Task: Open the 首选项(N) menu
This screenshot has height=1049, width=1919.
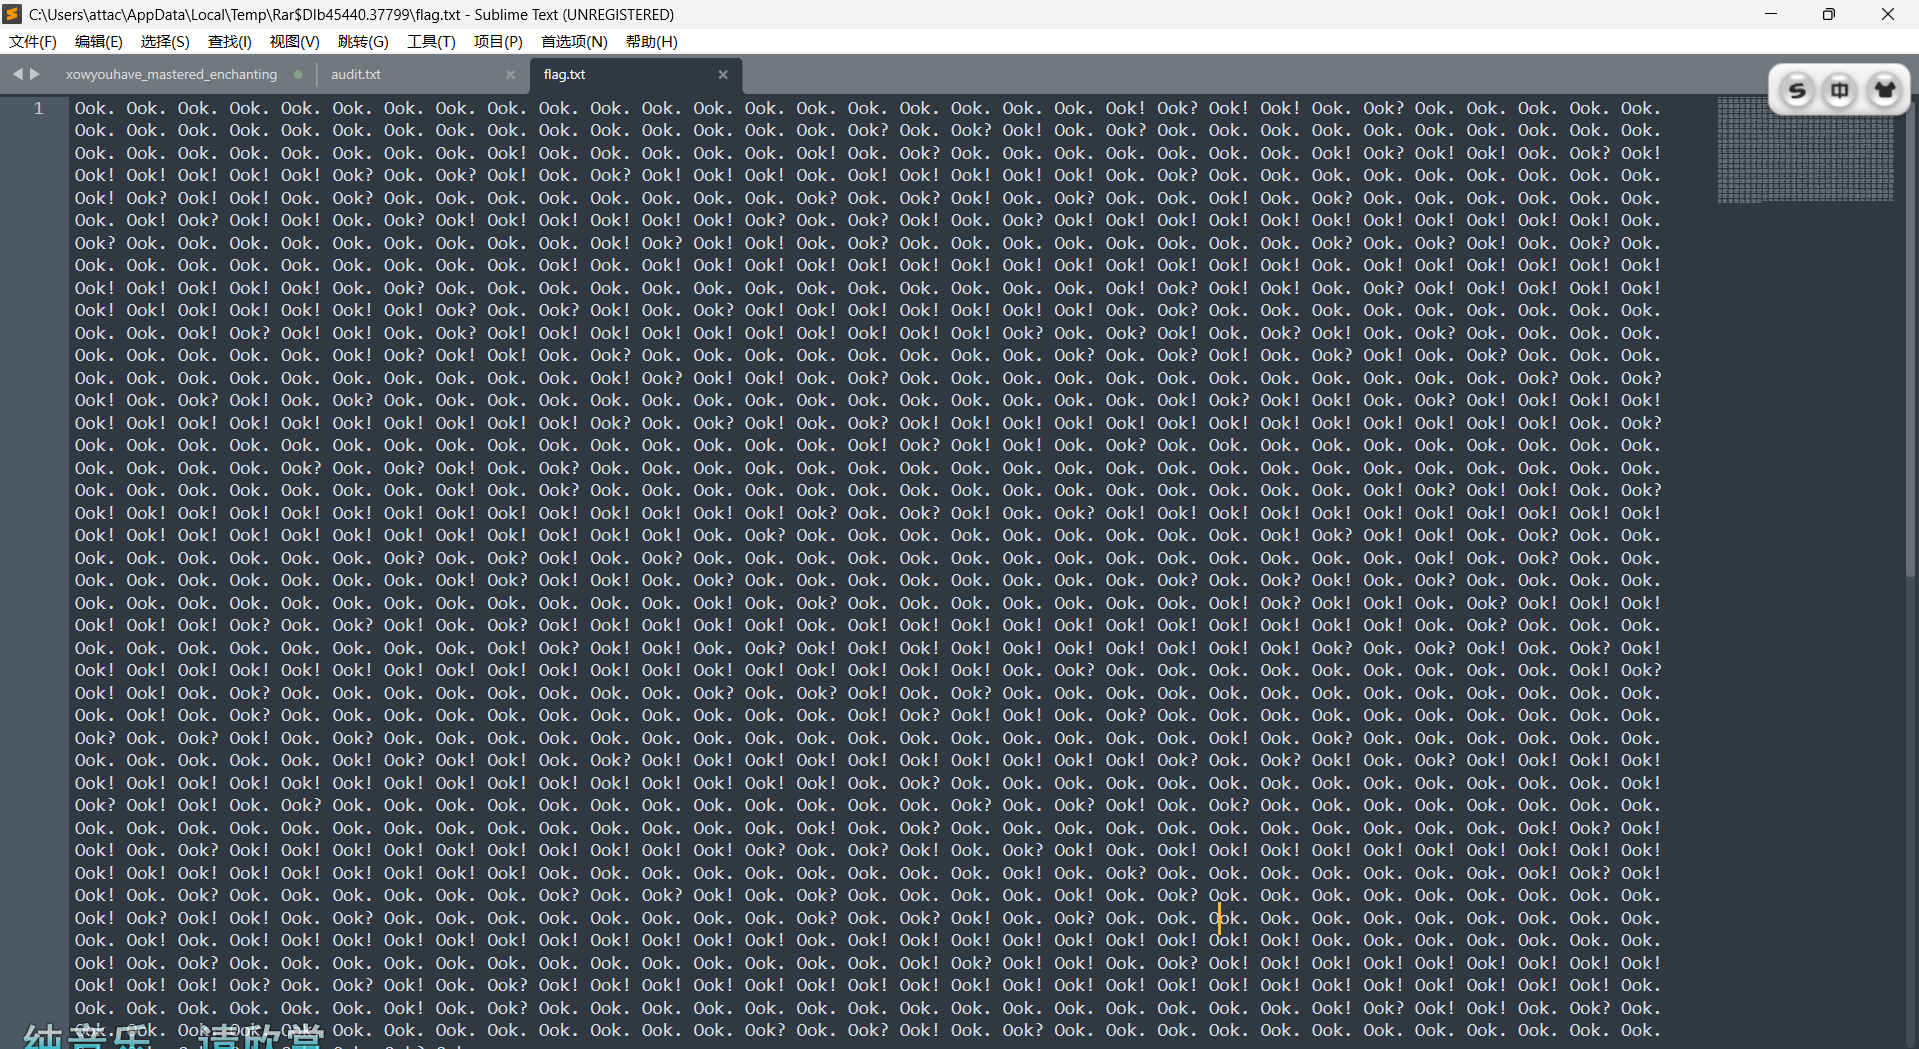Action: pos(572,41)
